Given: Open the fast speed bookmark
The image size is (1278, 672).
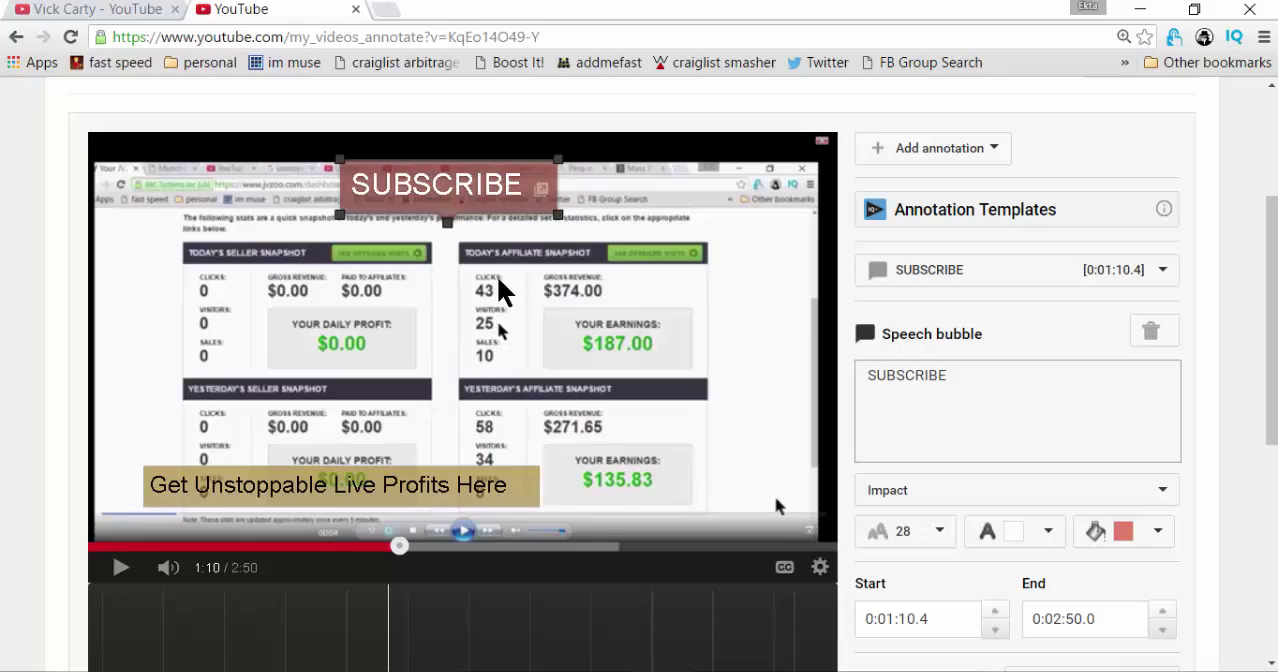Looking at the screenshot, I should 110,62.
